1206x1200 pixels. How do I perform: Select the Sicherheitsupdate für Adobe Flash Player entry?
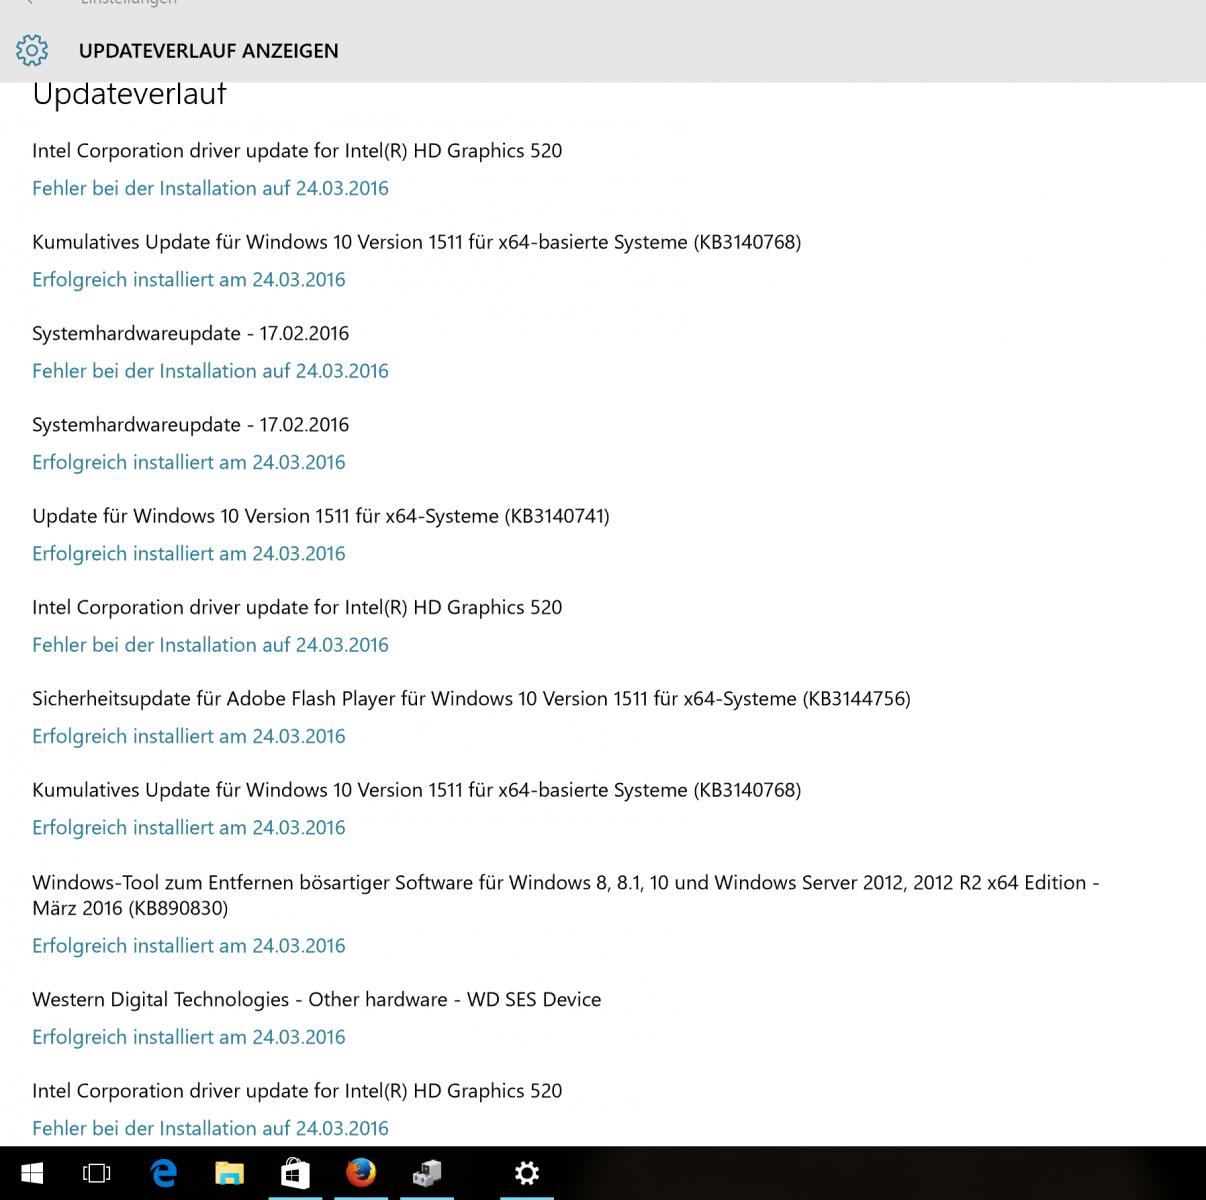coord(471,699)
